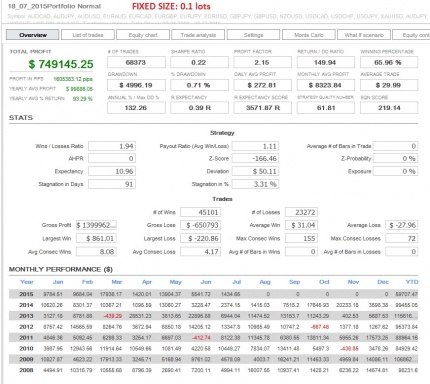Viewport: 430px width, 384px height.
Task: Select the profit factor value 2.15
Action: [262, 62]
